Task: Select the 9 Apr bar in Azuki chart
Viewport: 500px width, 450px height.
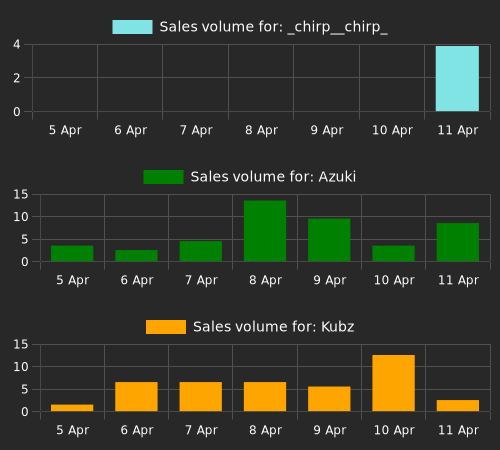Action: [329, 240]
